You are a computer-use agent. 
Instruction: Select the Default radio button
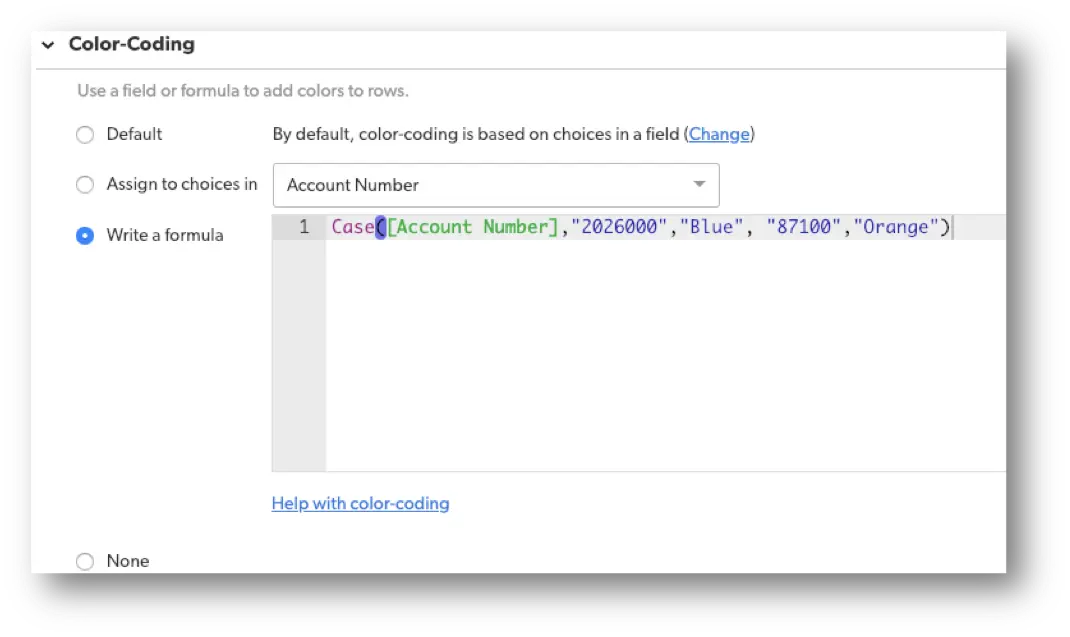[85, 134]
